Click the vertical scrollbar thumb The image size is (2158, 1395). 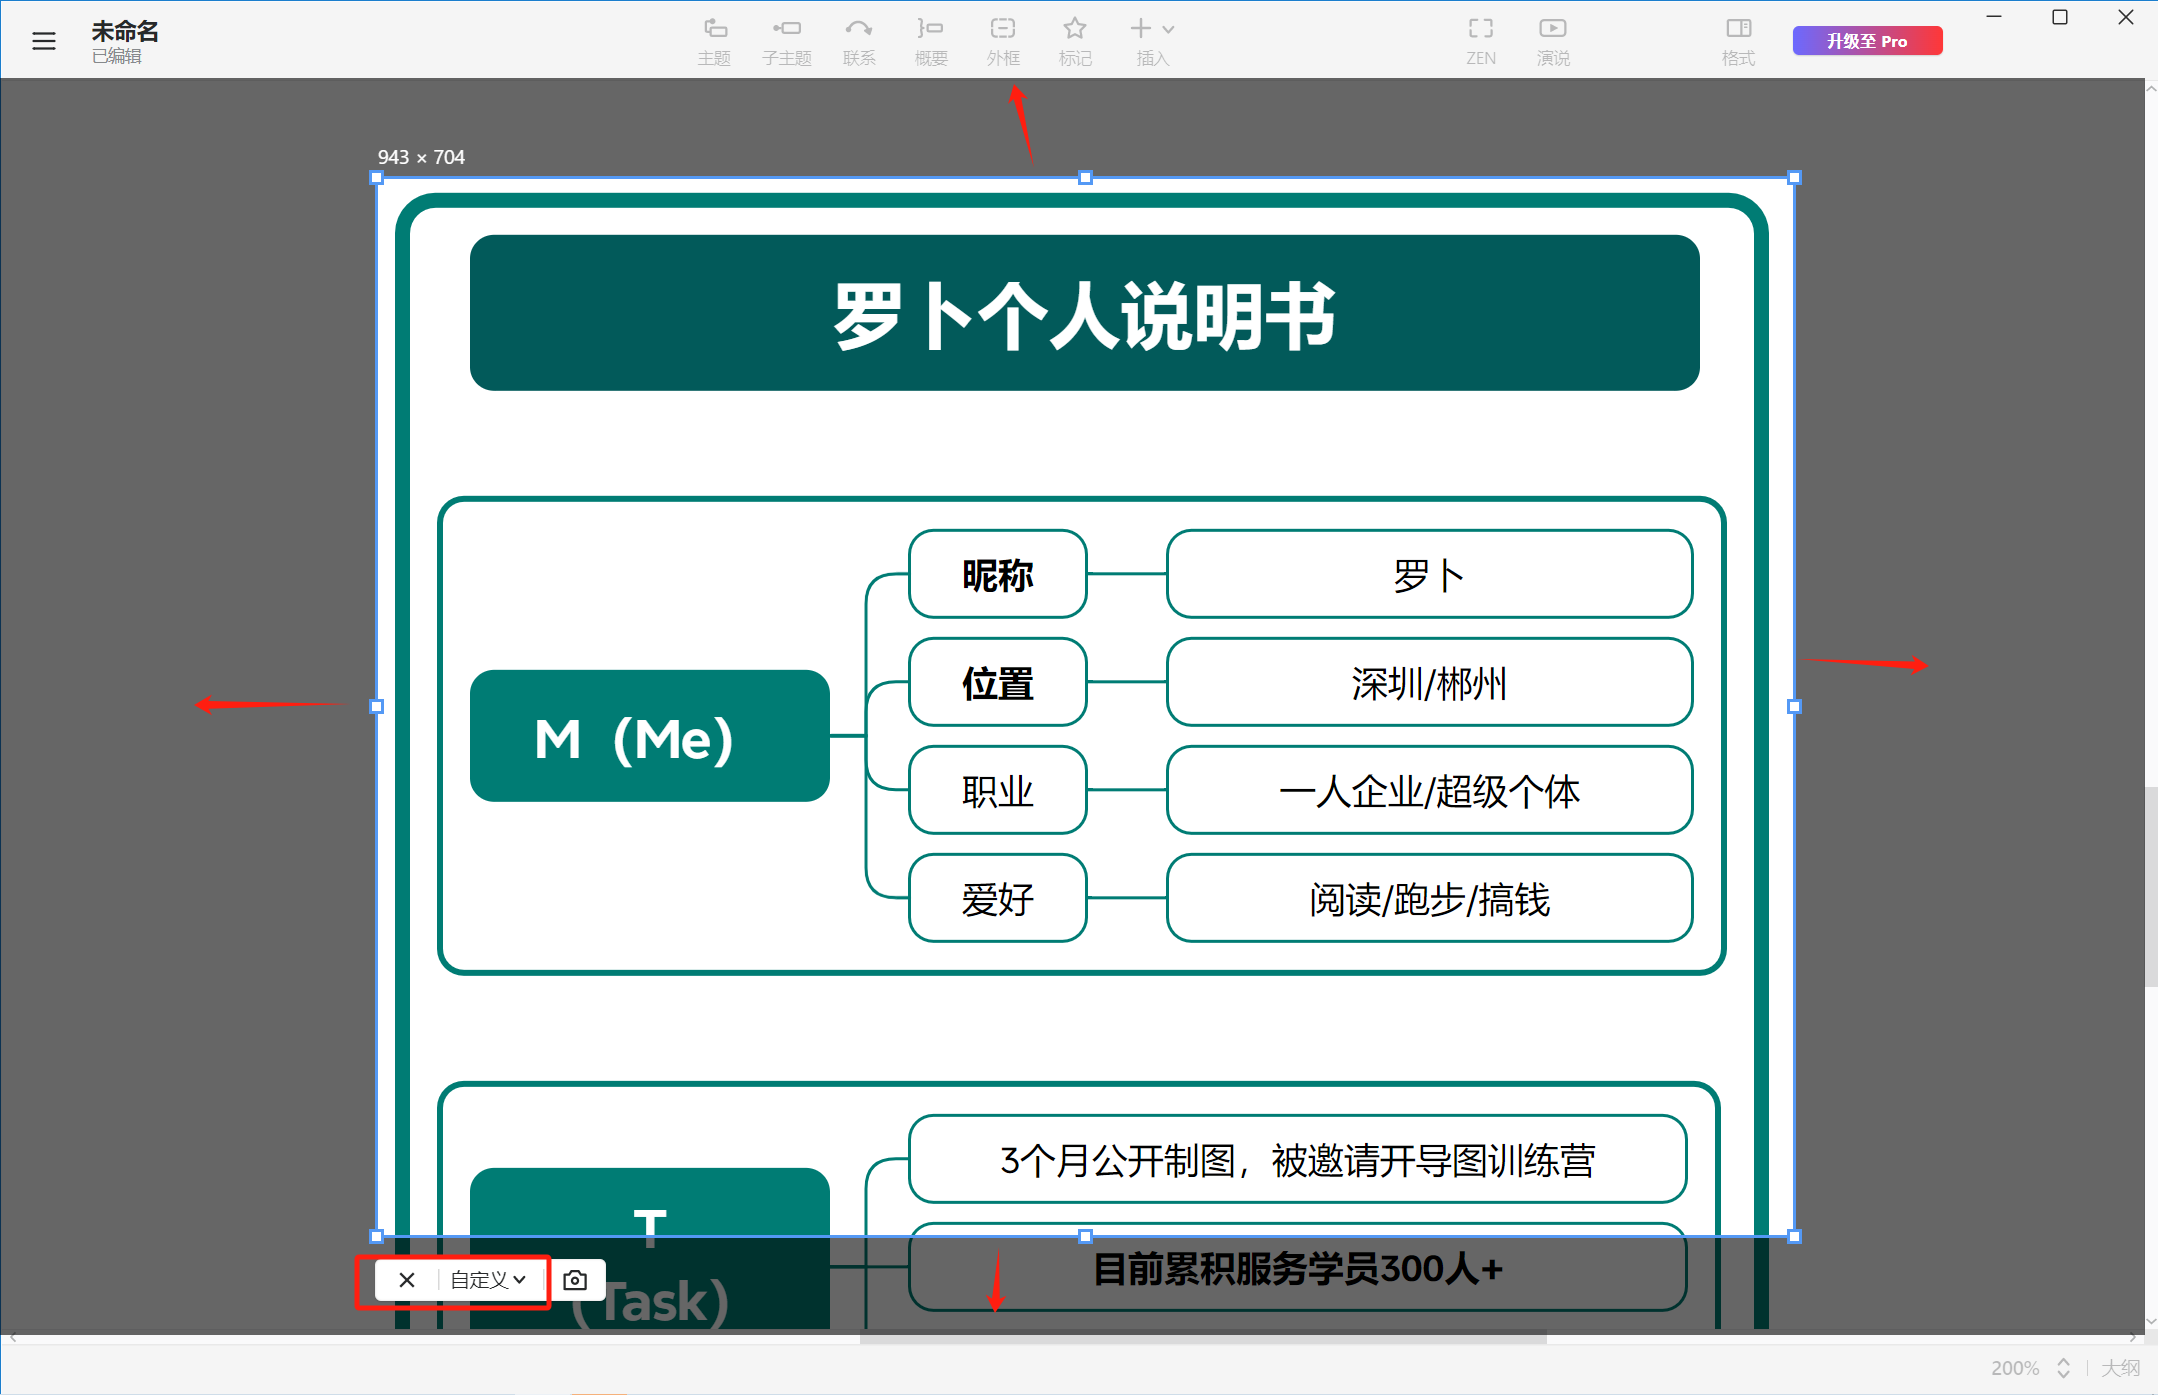point(2151,887)
